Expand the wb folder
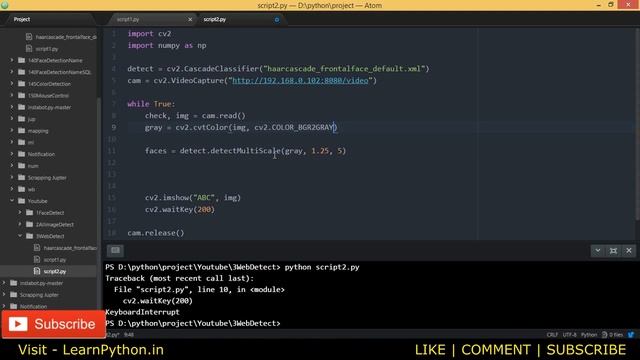Viewport: 640px width, 360px height. (11, 189)
